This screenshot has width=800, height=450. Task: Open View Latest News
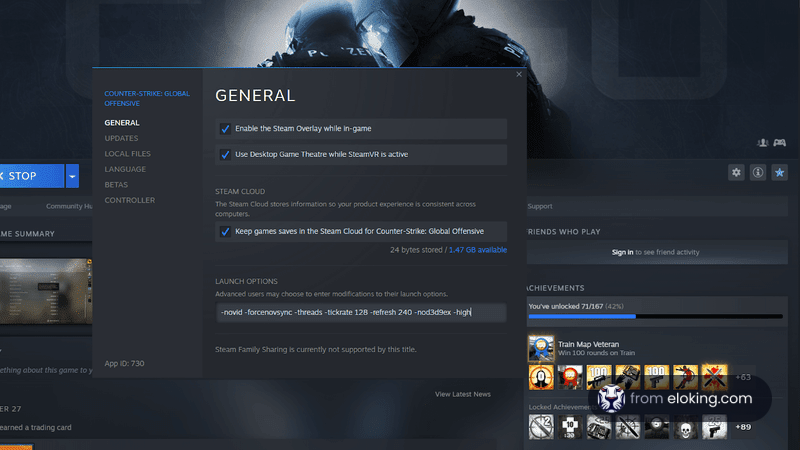tap(463, 394)
